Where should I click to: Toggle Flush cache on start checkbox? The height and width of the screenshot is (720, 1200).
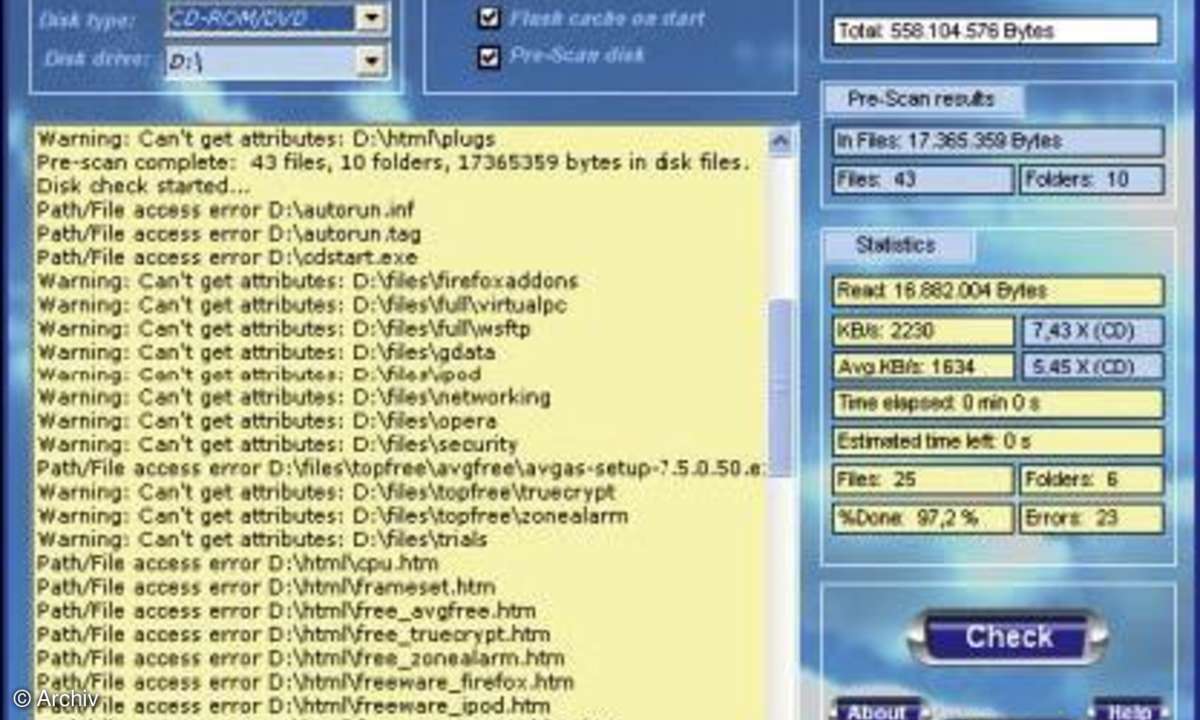point(488,17)
